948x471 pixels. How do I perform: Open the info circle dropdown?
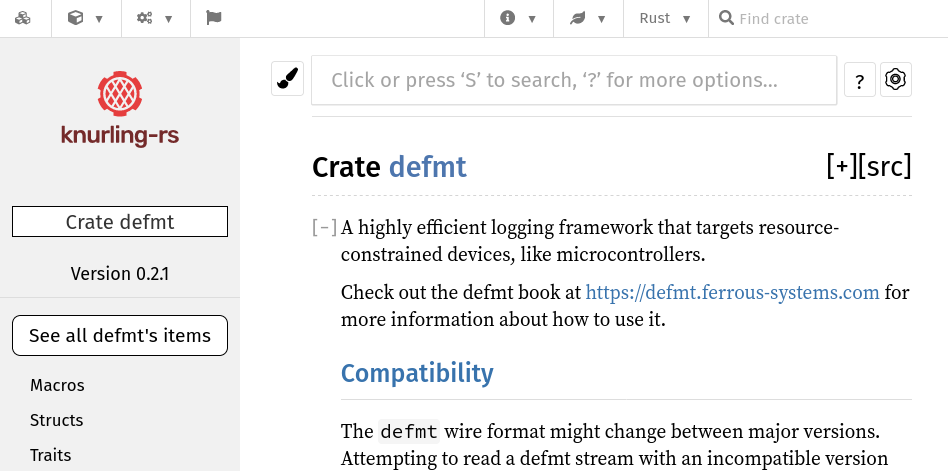pyautogui.click(x=518, y=18)
